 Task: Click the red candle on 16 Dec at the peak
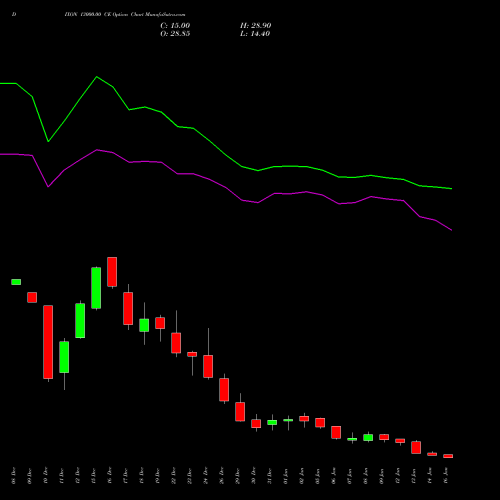112,272
